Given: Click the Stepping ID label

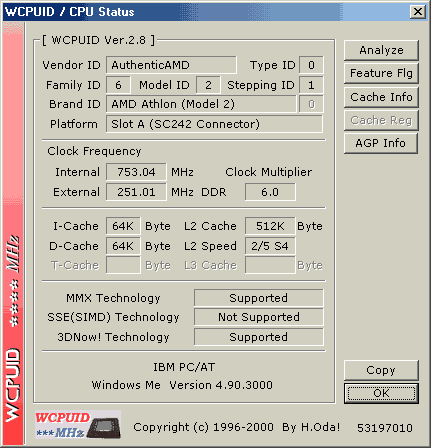Looking at the screenshot, I should pyautogui.click(x=261, y=85).
